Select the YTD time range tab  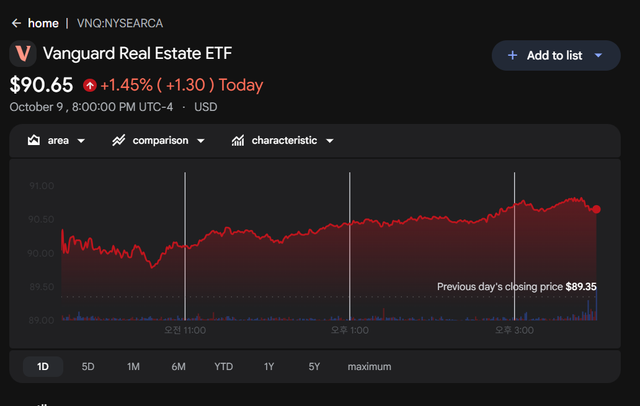224,366
